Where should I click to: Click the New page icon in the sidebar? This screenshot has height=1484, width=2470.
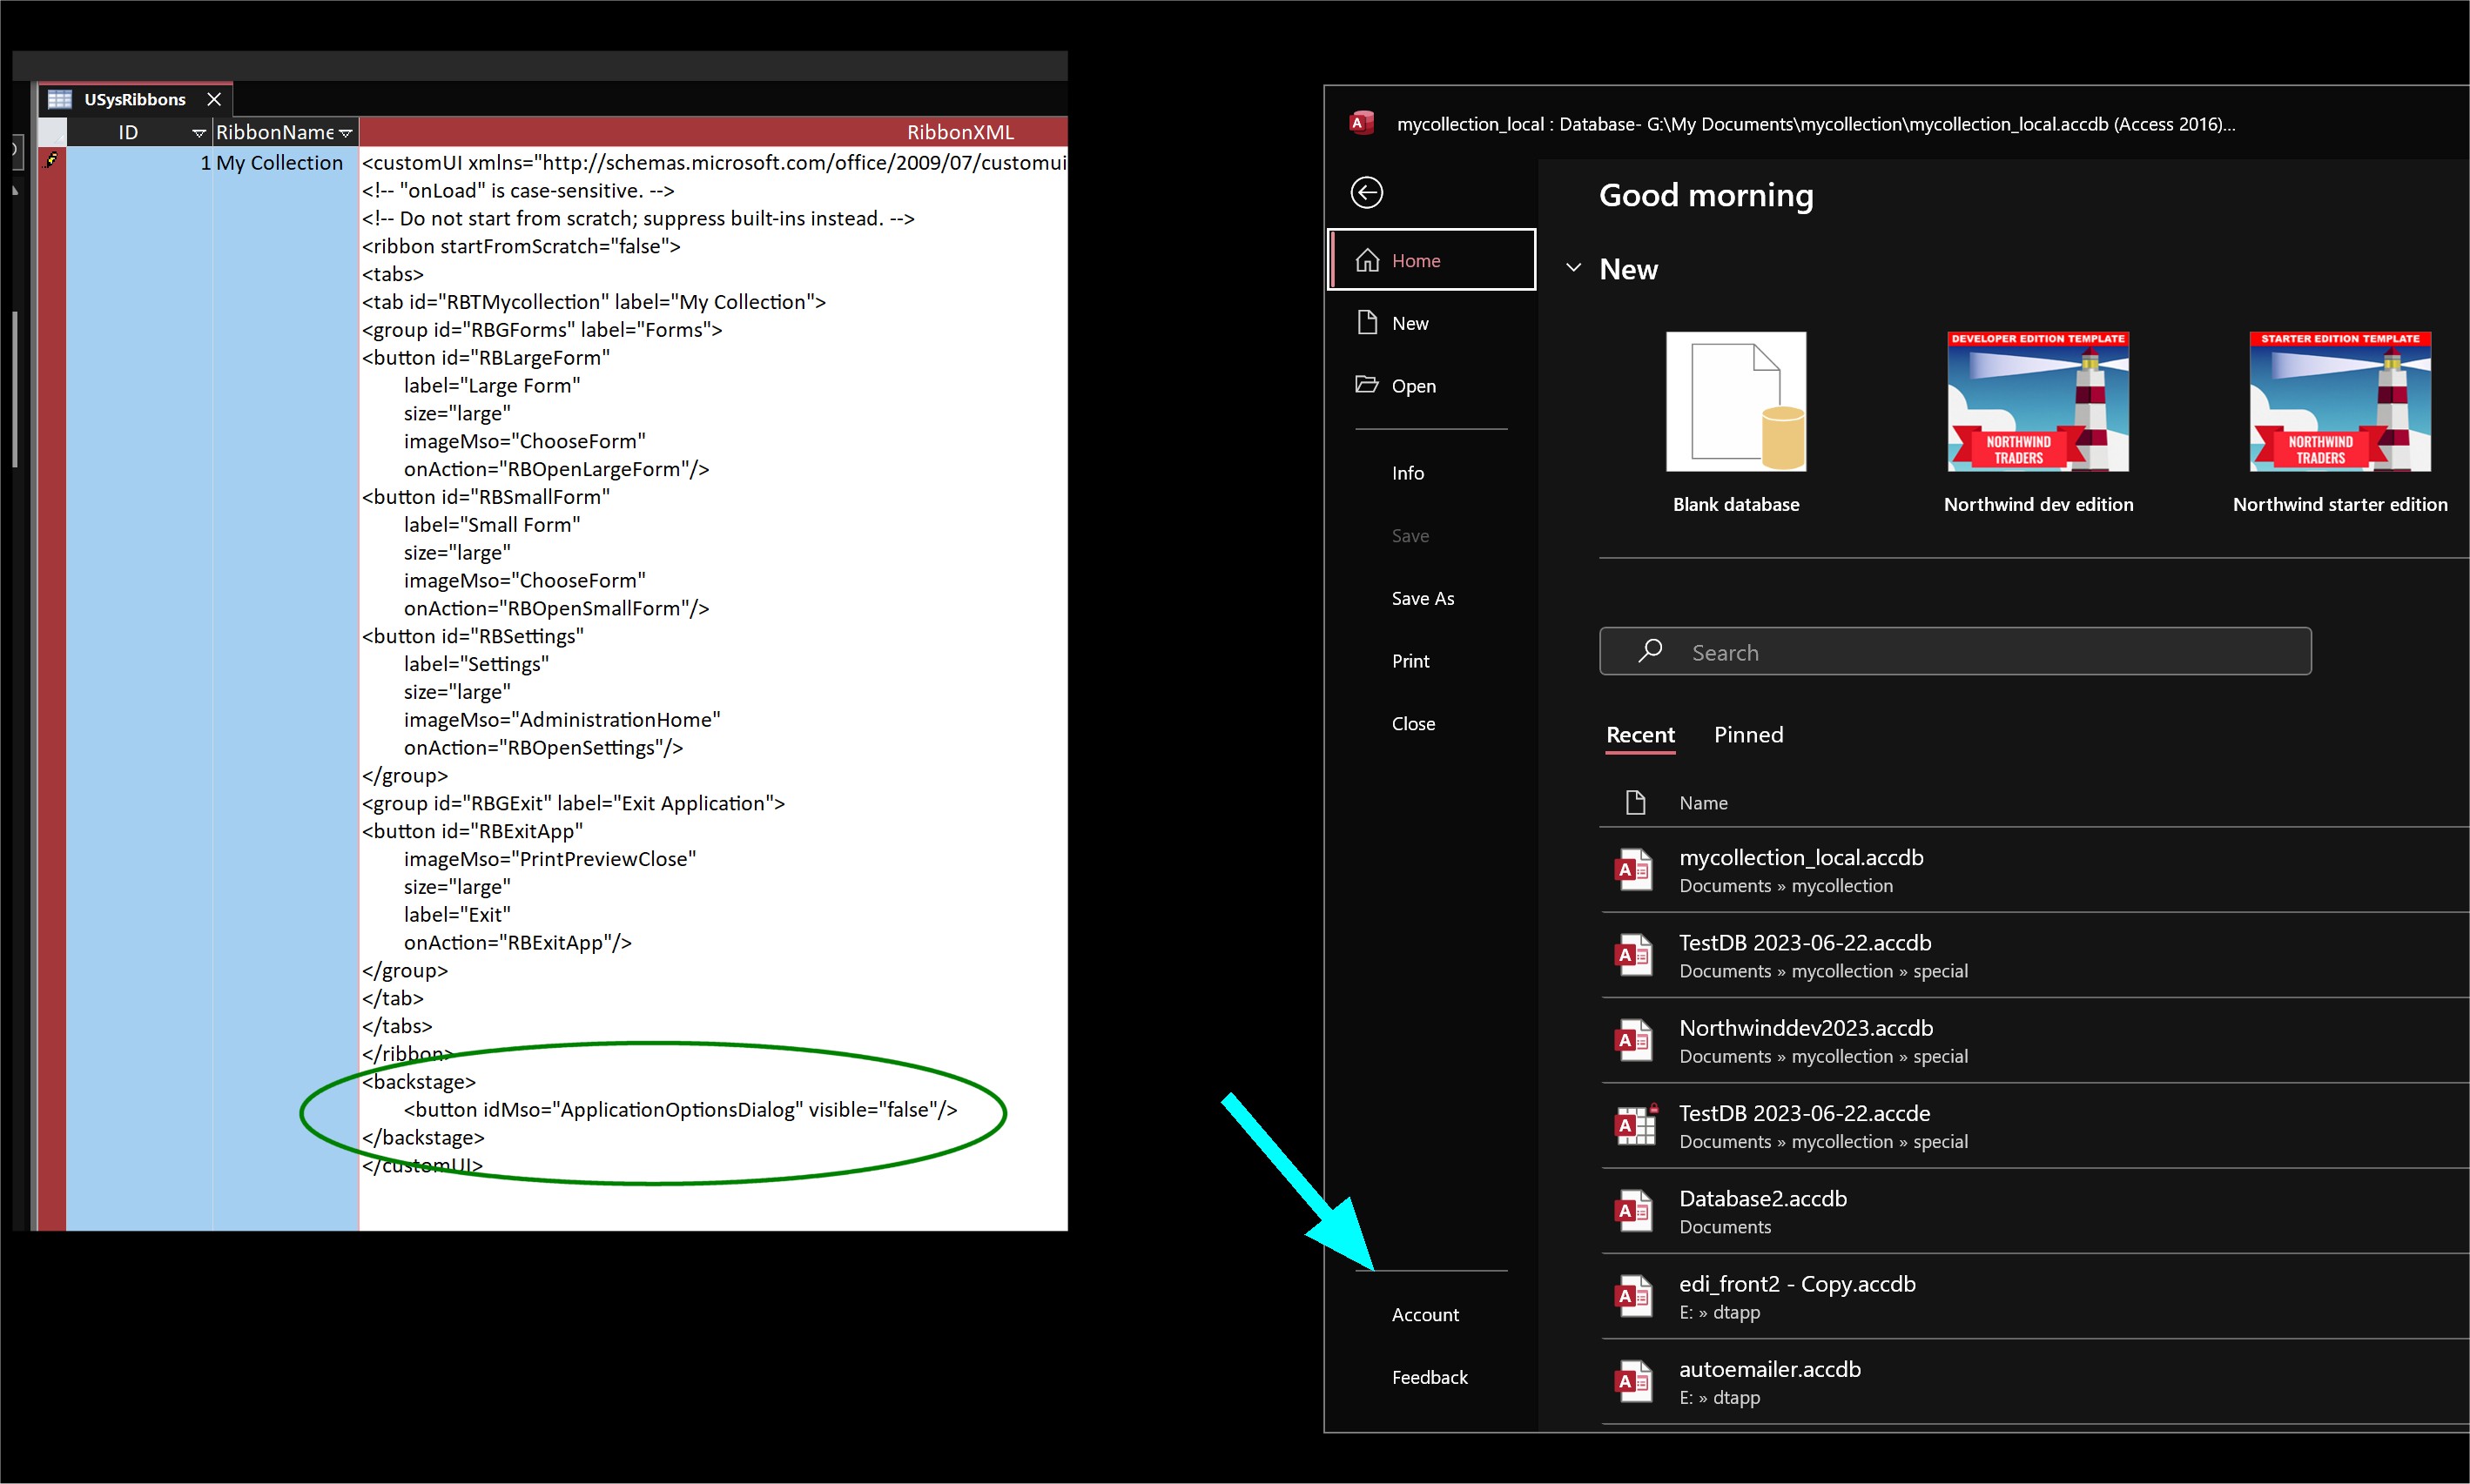(x=1368, y=322)
